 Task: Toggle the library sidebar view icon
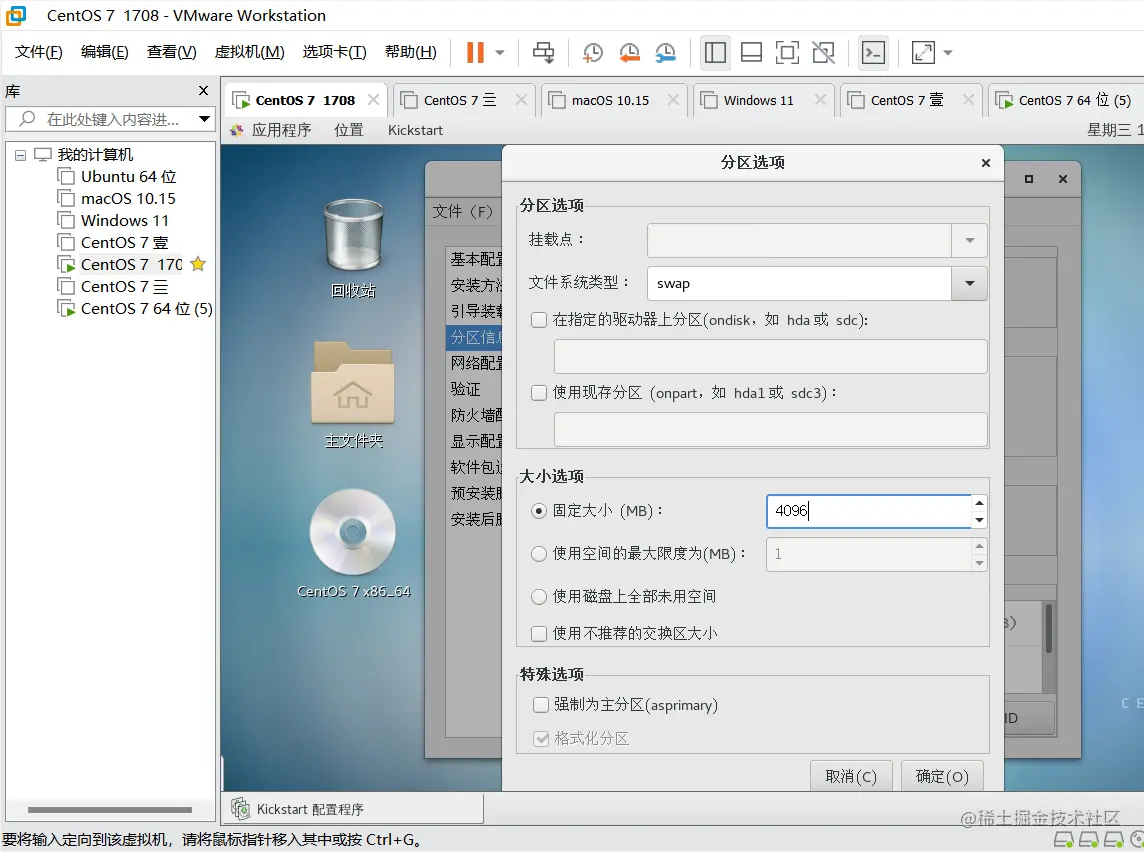(715, 53)
